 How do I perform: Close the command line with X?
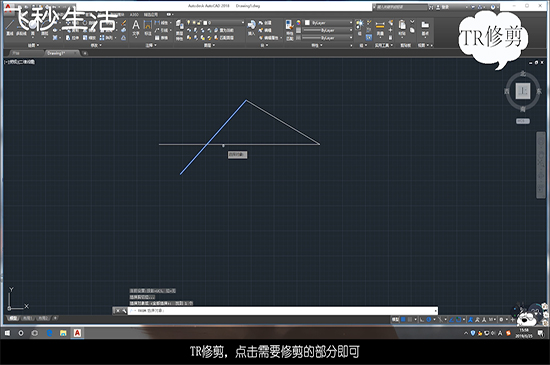click(x=118, y=311)
